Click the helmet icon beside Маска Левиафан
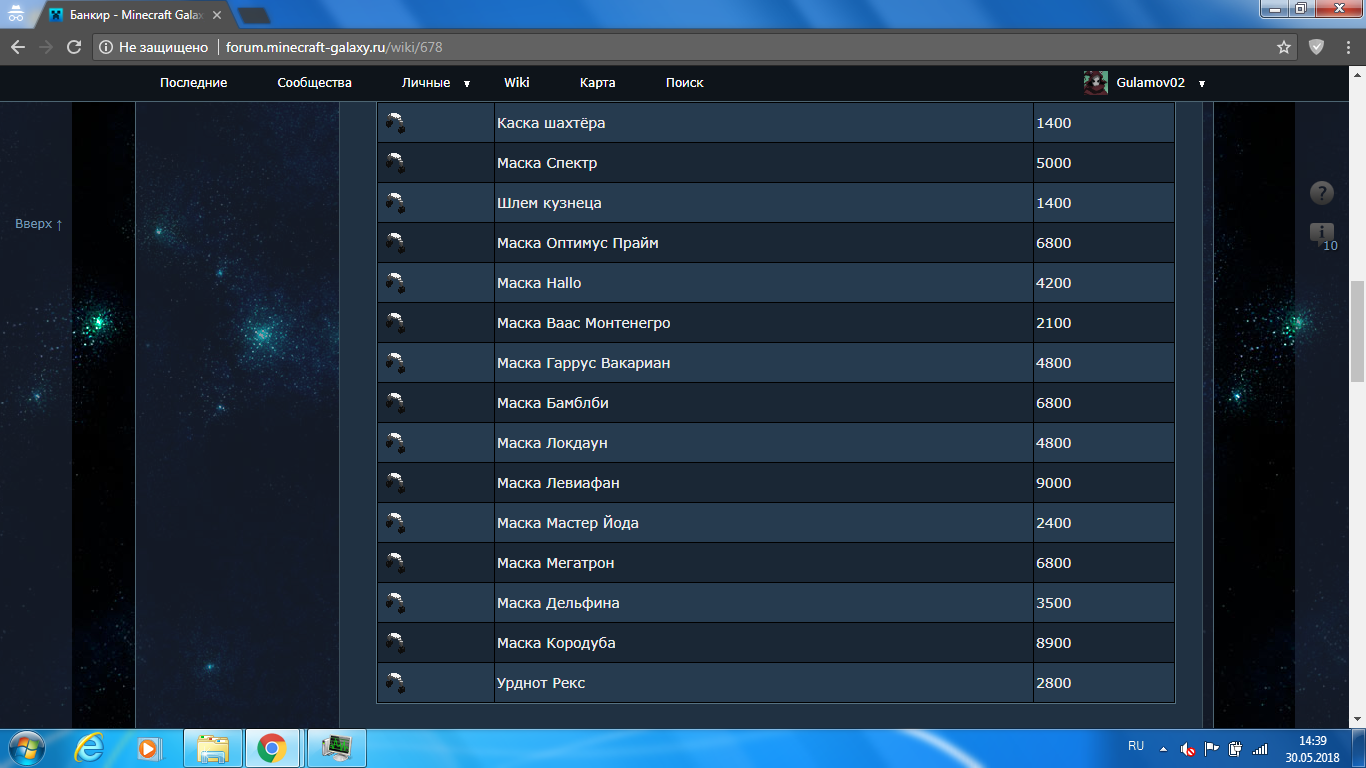 [396, 483]
